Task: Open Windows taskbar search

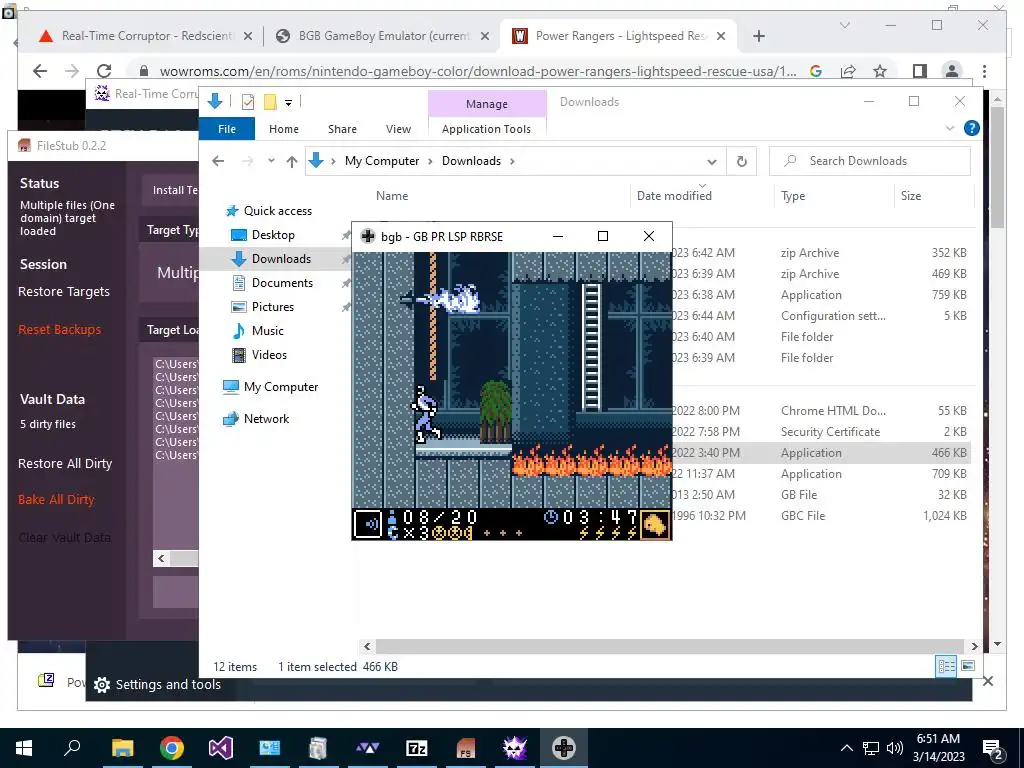Action: (72, 748)
